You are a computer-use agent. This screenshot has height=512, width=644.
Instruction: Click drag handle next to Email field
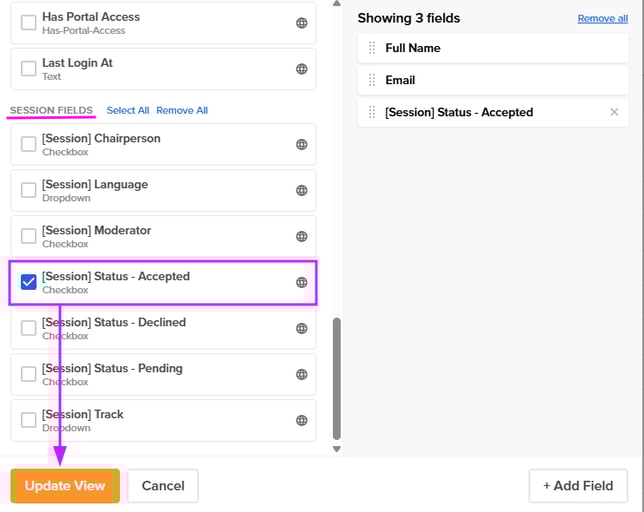pos(372,80)
